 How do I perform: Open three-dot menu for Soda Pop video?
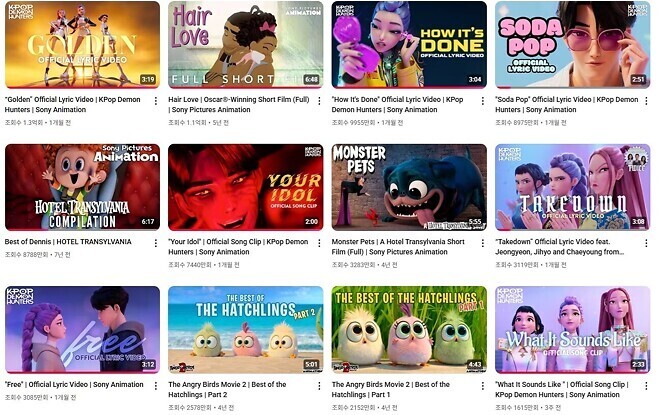tap(646, 101)
